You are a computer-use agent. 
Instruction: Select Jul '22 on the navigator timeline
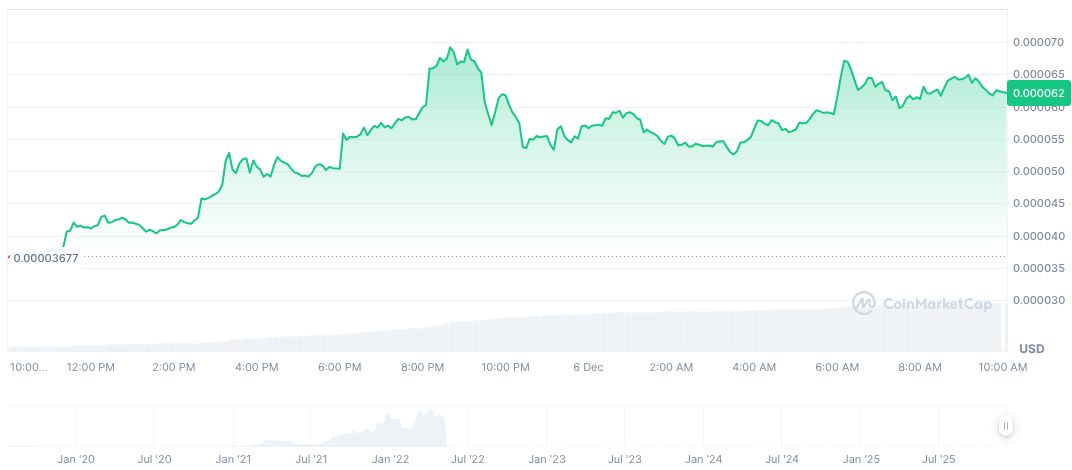(468, 459)
